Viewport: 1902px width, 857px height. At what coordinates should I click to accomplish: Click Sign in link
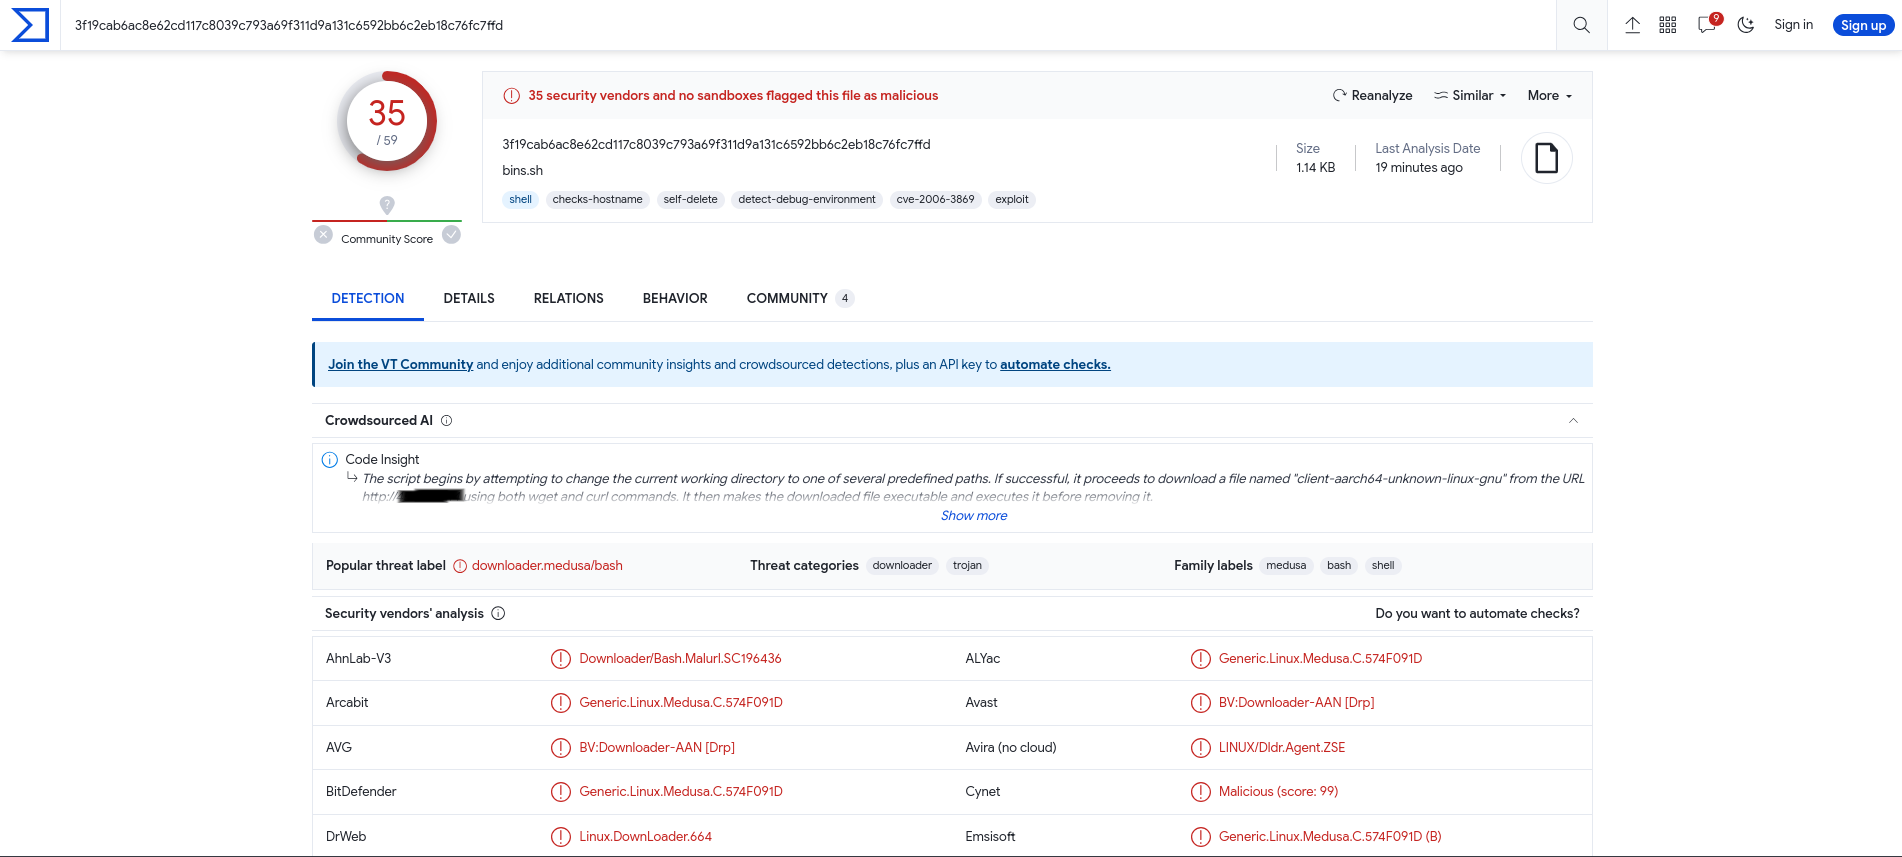(x=1793, y=25)
